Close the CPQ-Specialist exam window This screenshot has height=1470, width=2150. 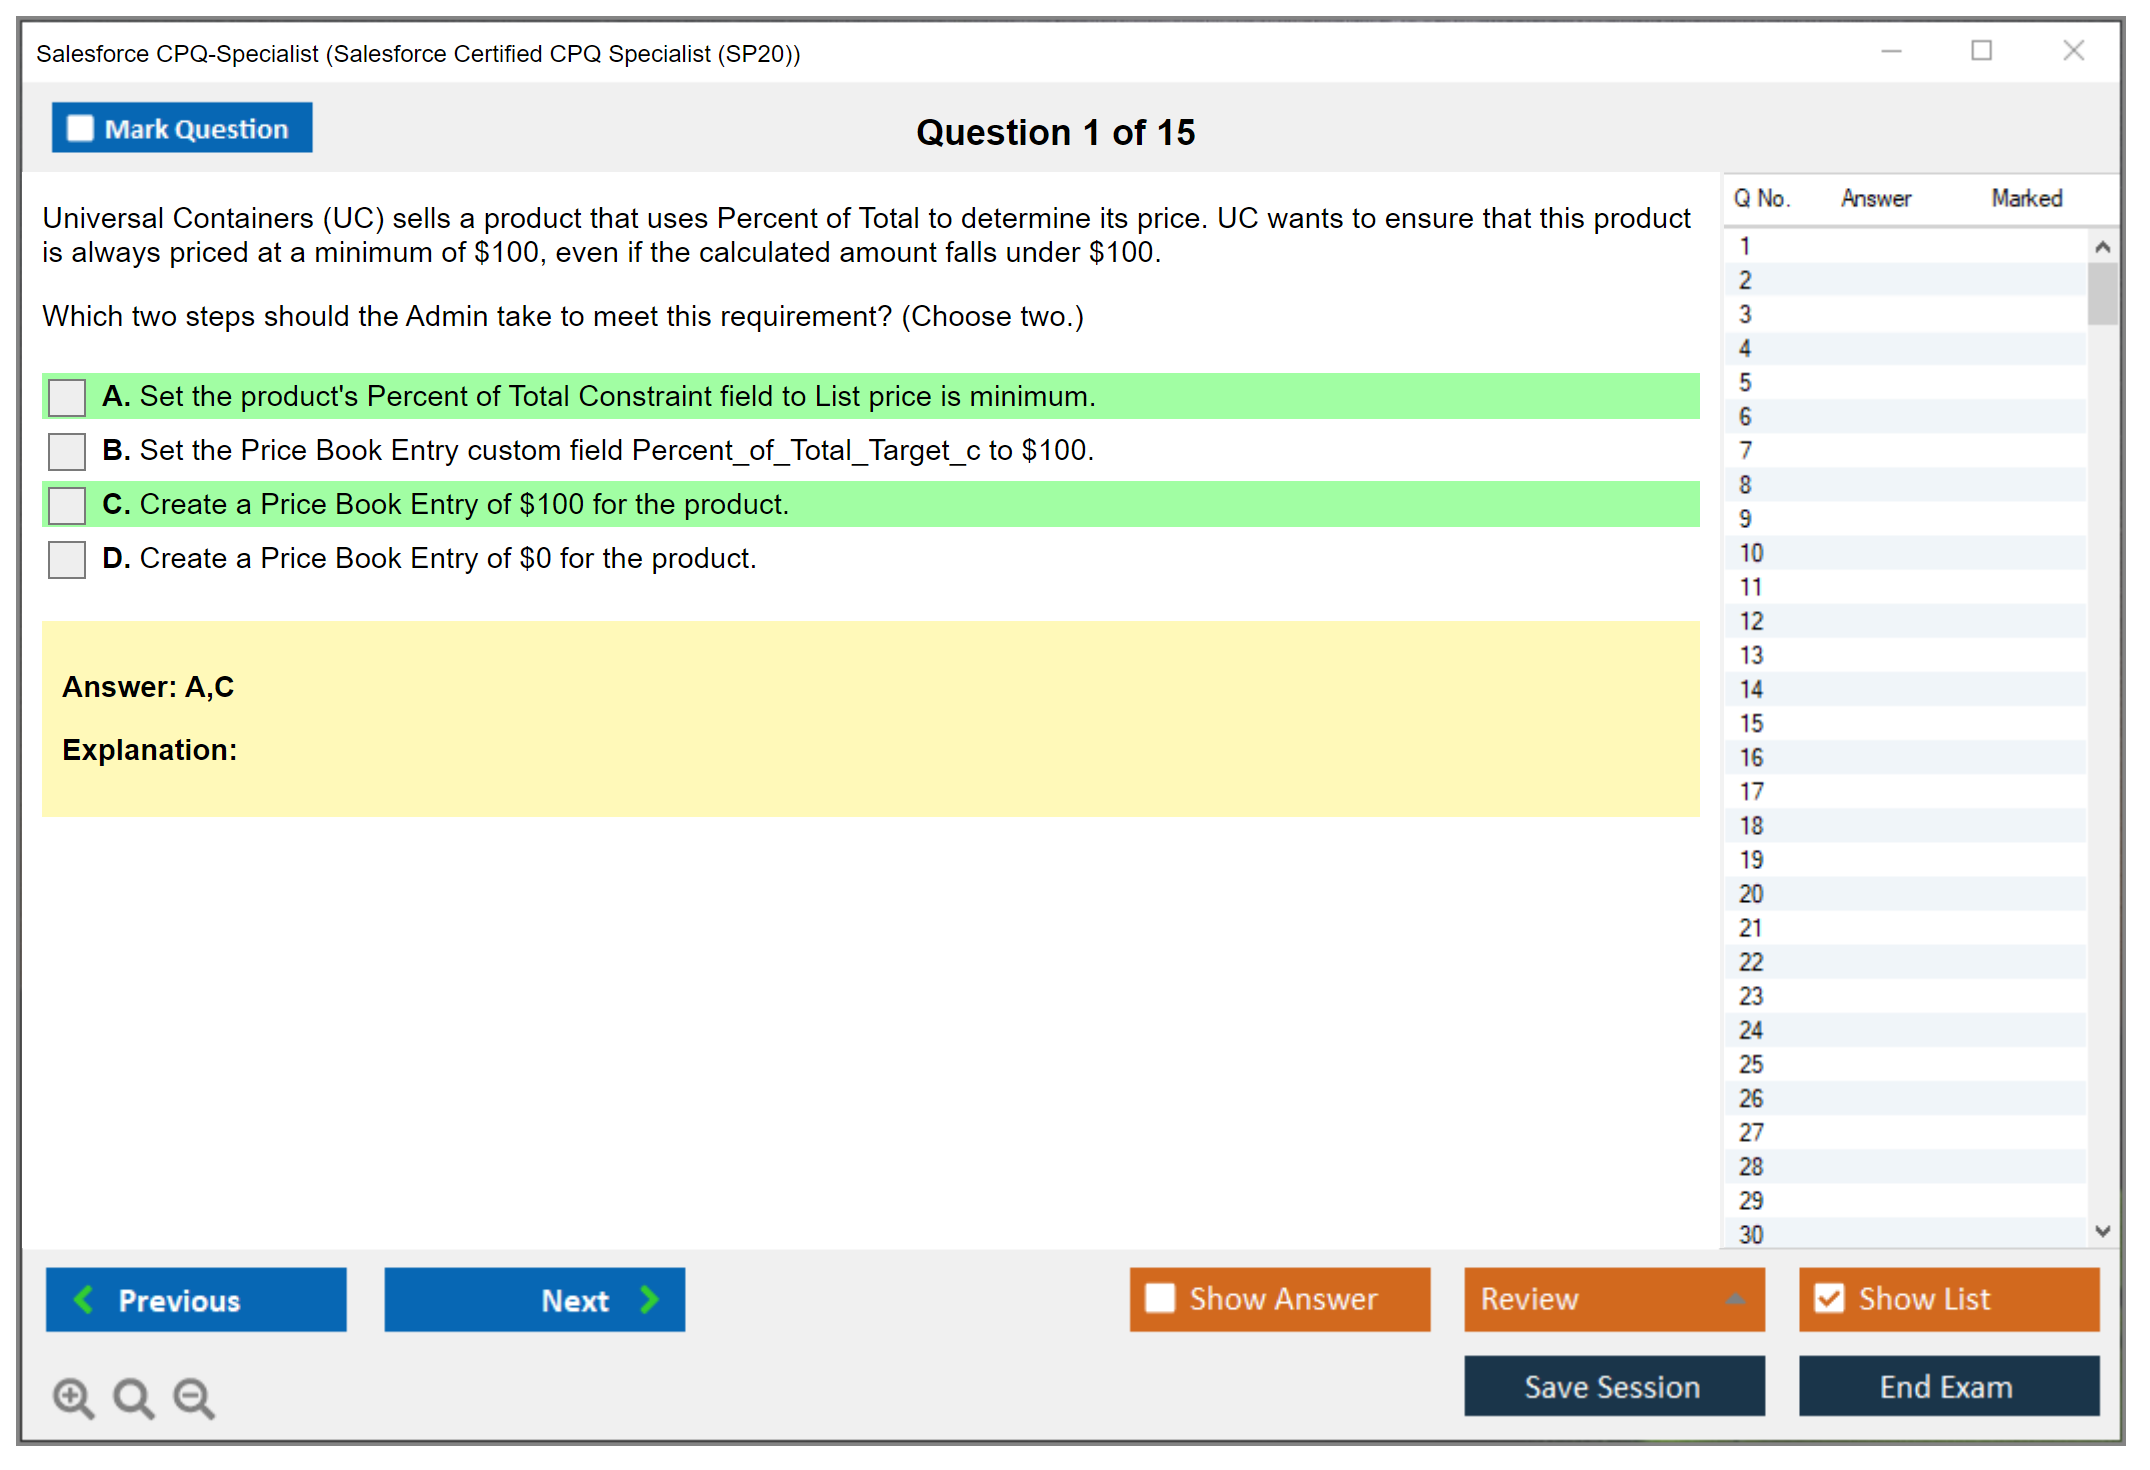2073,51
